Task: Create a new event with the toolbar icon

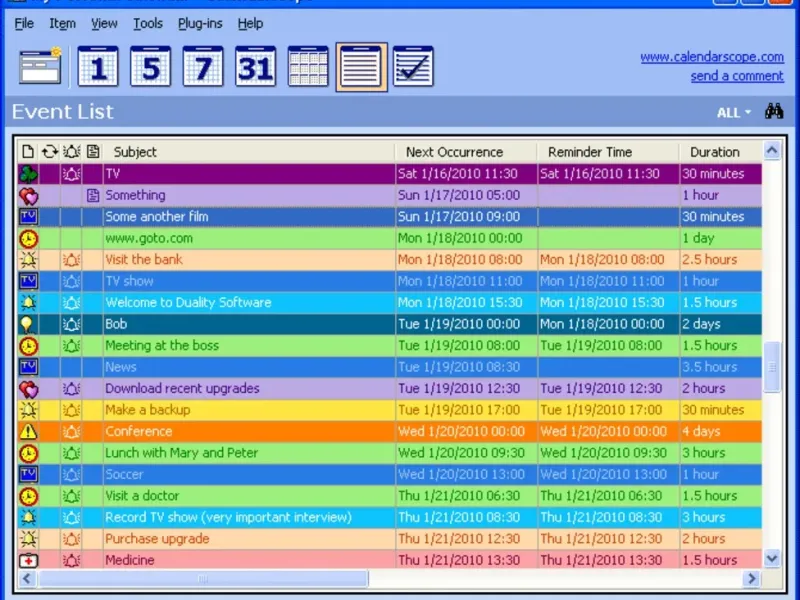Action: point(40,66)
